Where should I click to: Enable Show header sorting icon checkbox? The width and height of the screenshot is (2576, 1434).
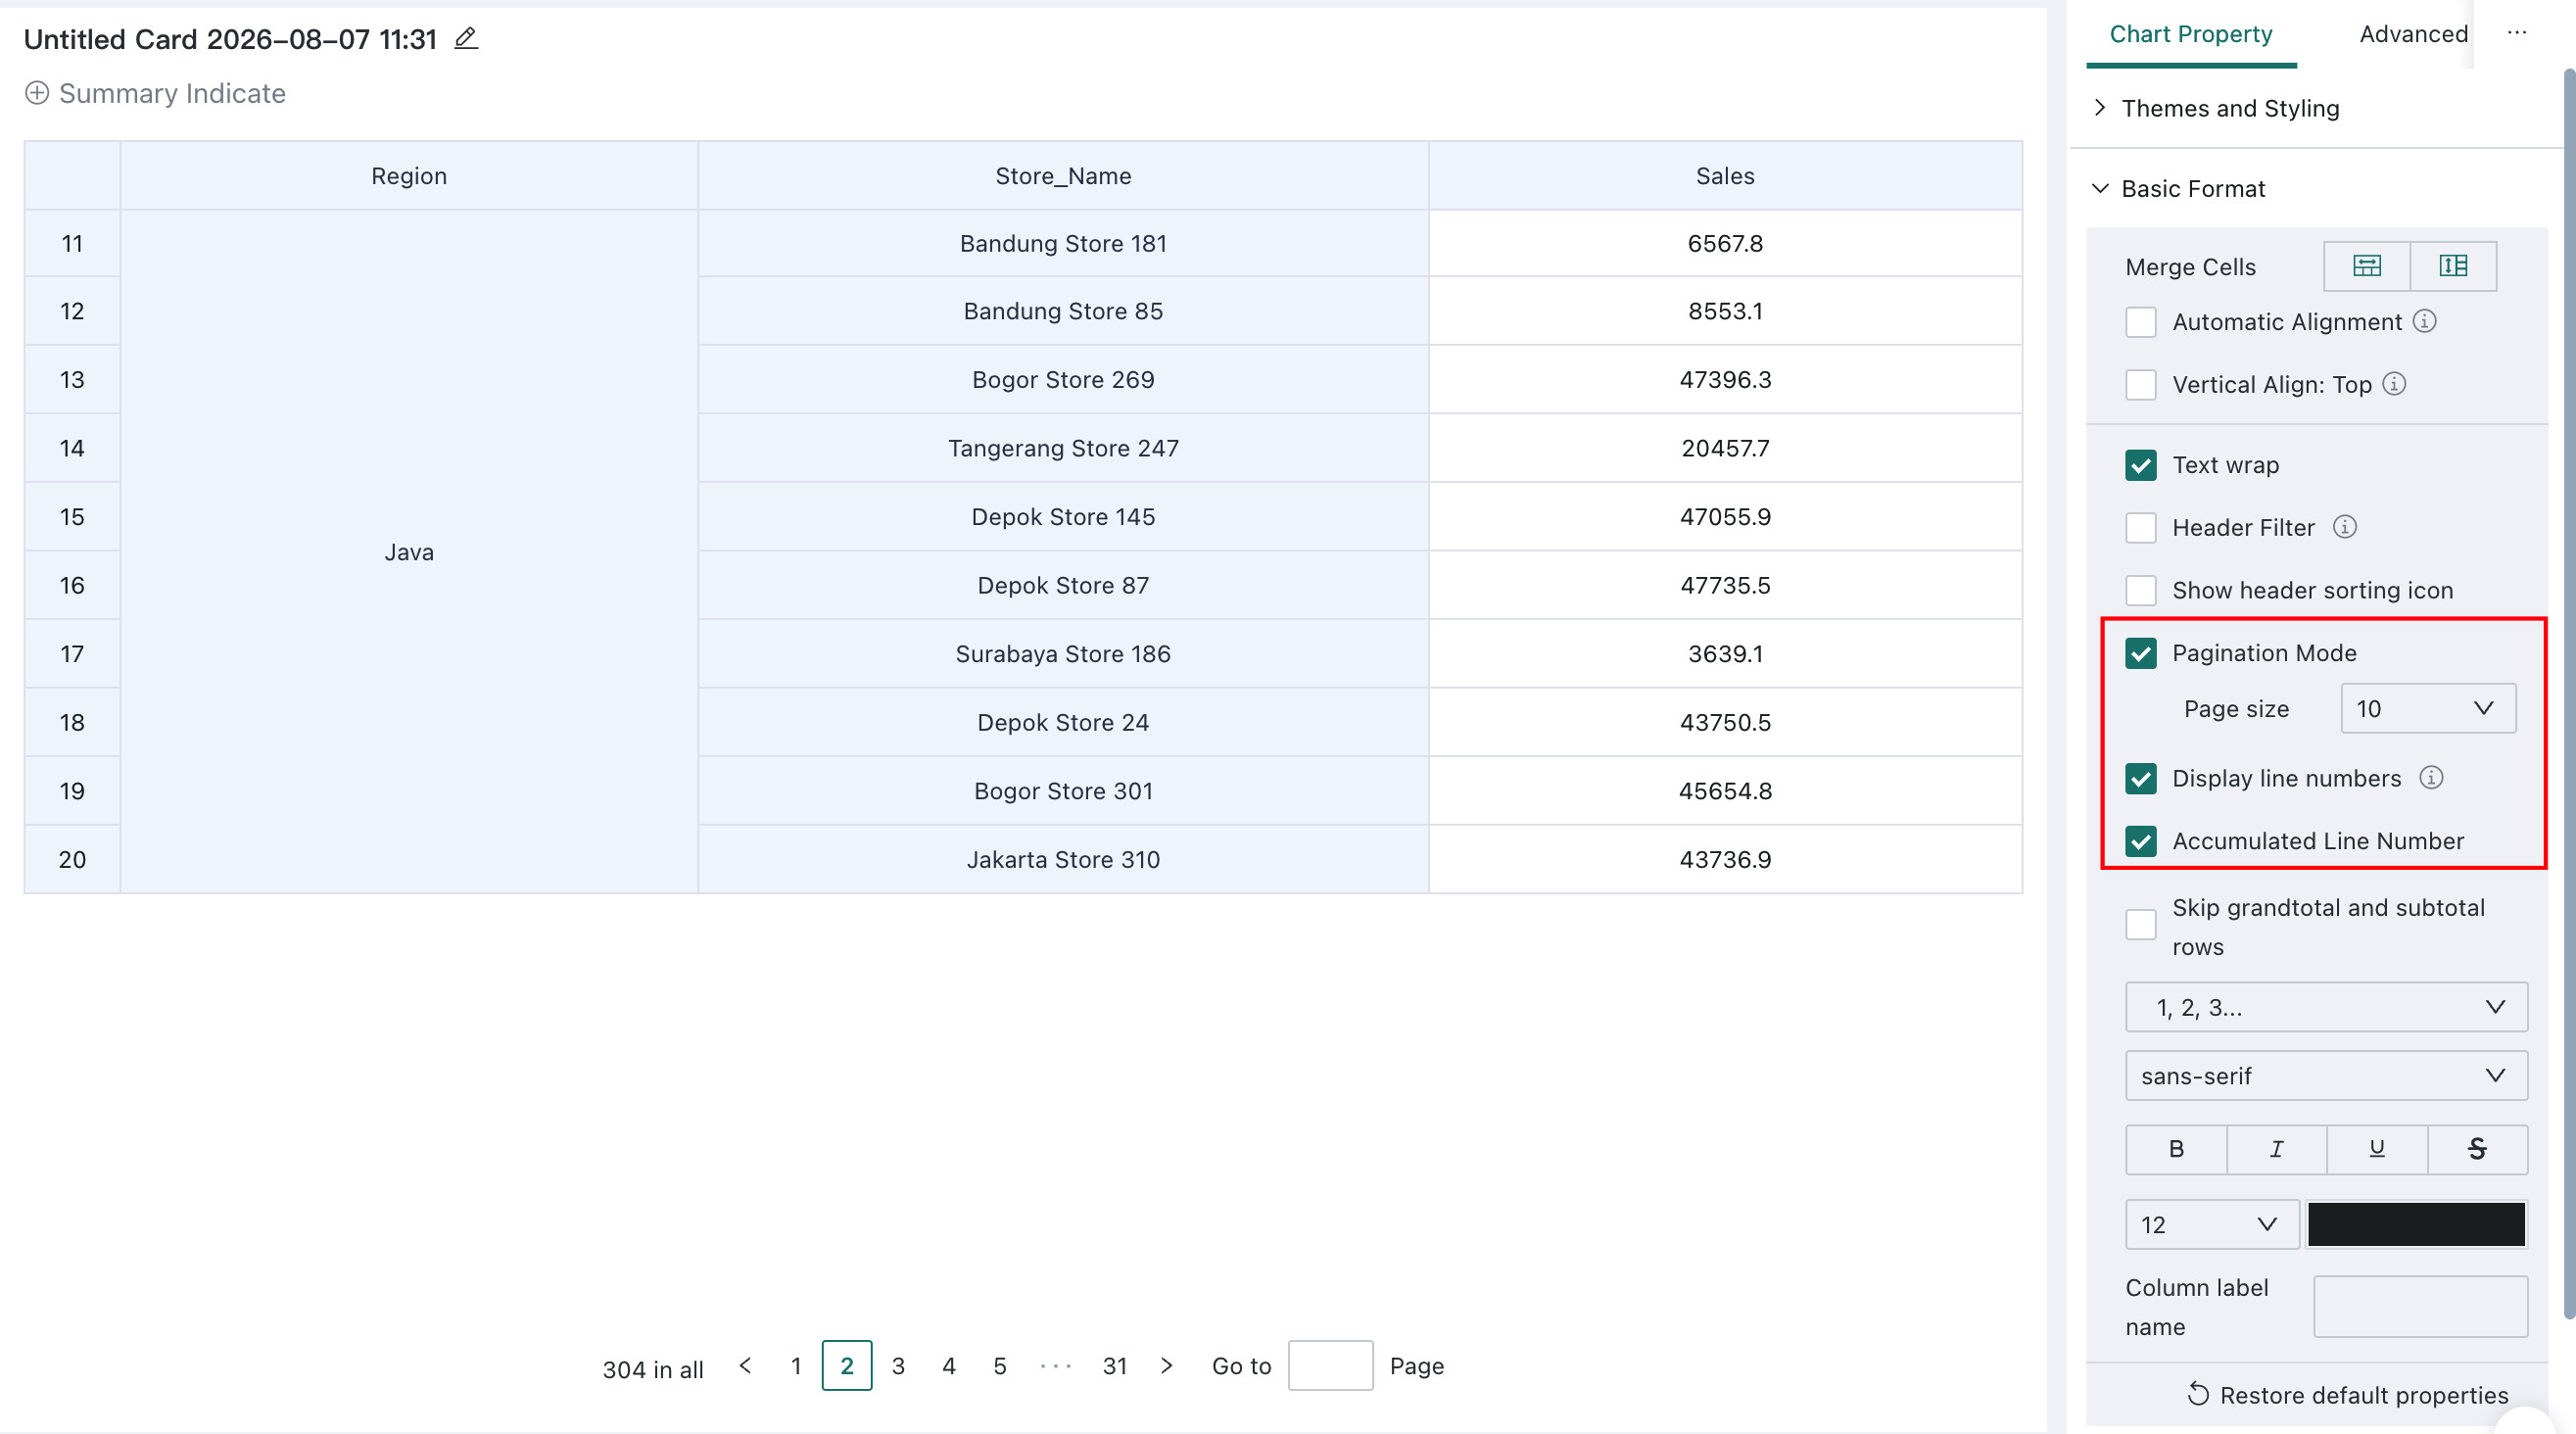tap(2141, 590)
